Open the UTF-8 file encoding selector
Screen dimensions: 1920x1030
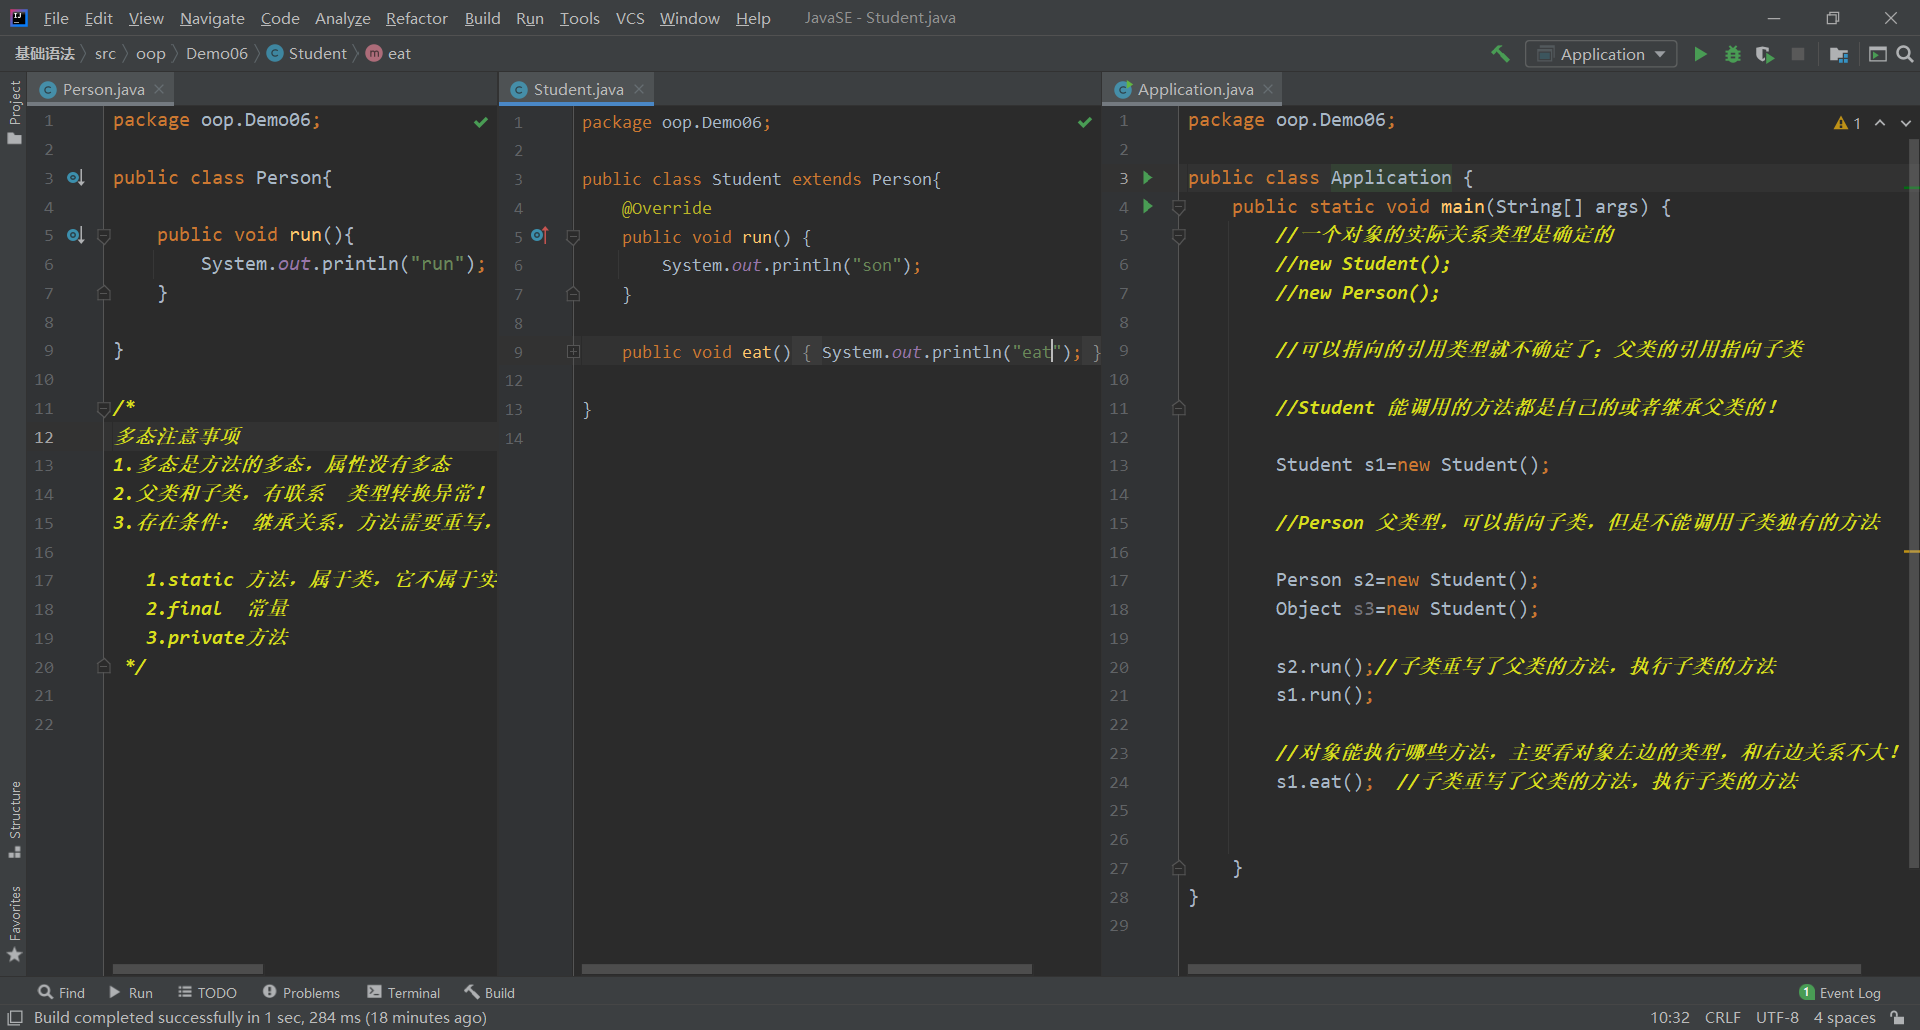pyautogui.click(x=1776, y=1017)
